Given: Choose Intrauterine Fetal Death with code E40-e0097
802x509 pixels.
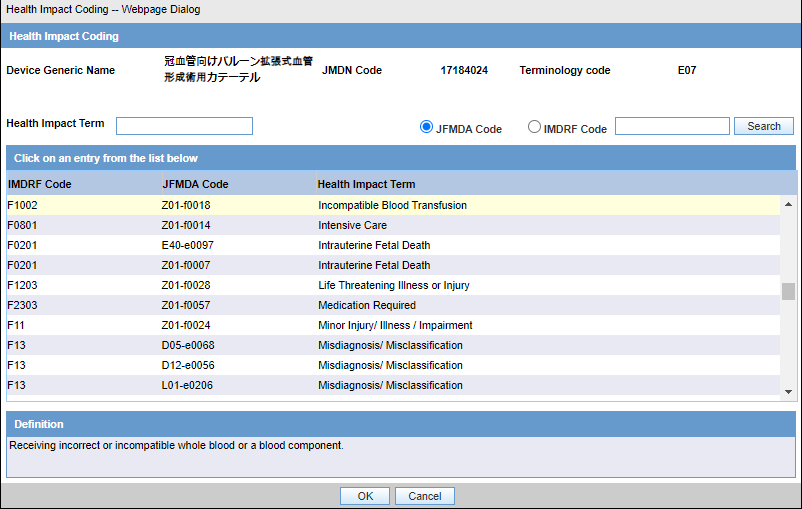Looking at the screenshot, I should click(x=393, y=245).
